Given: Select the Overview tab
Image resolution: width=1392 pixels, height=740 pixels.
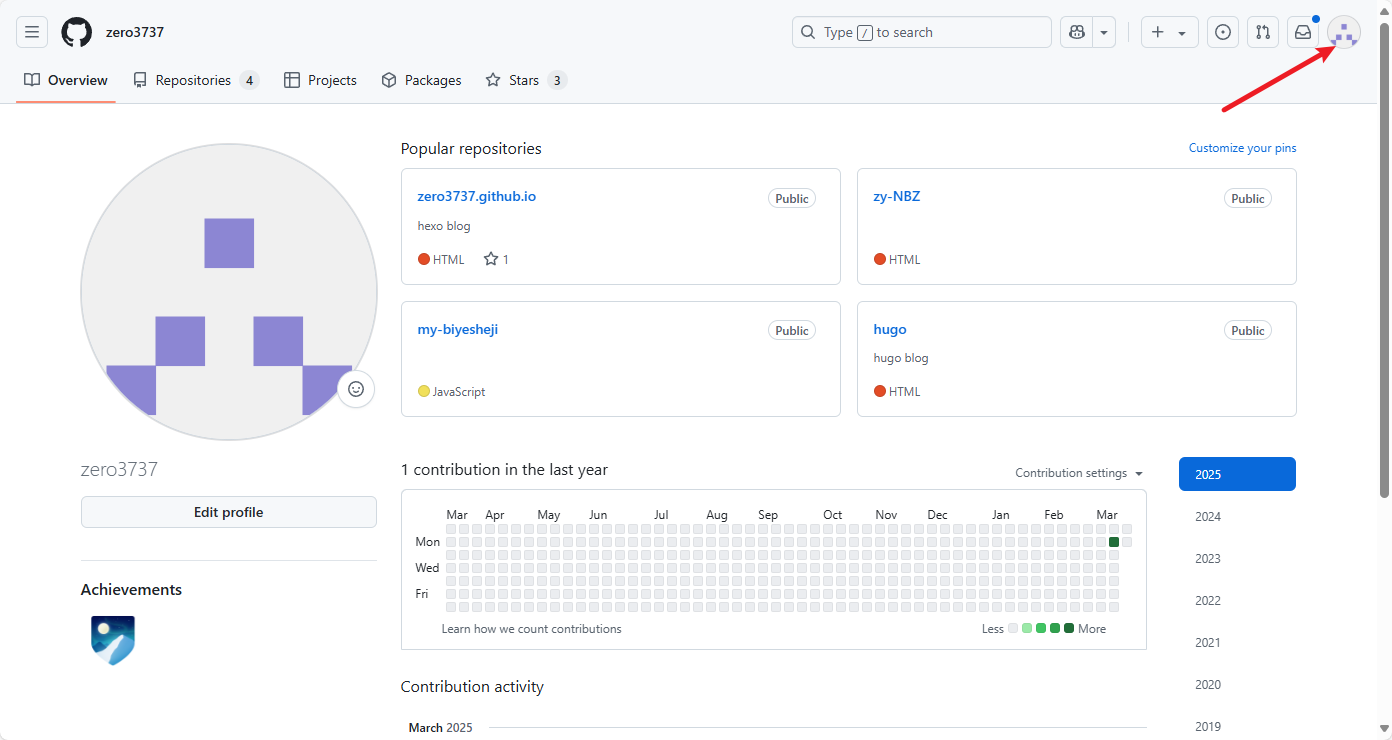Looking at the screenshot, I should point(66,80).
